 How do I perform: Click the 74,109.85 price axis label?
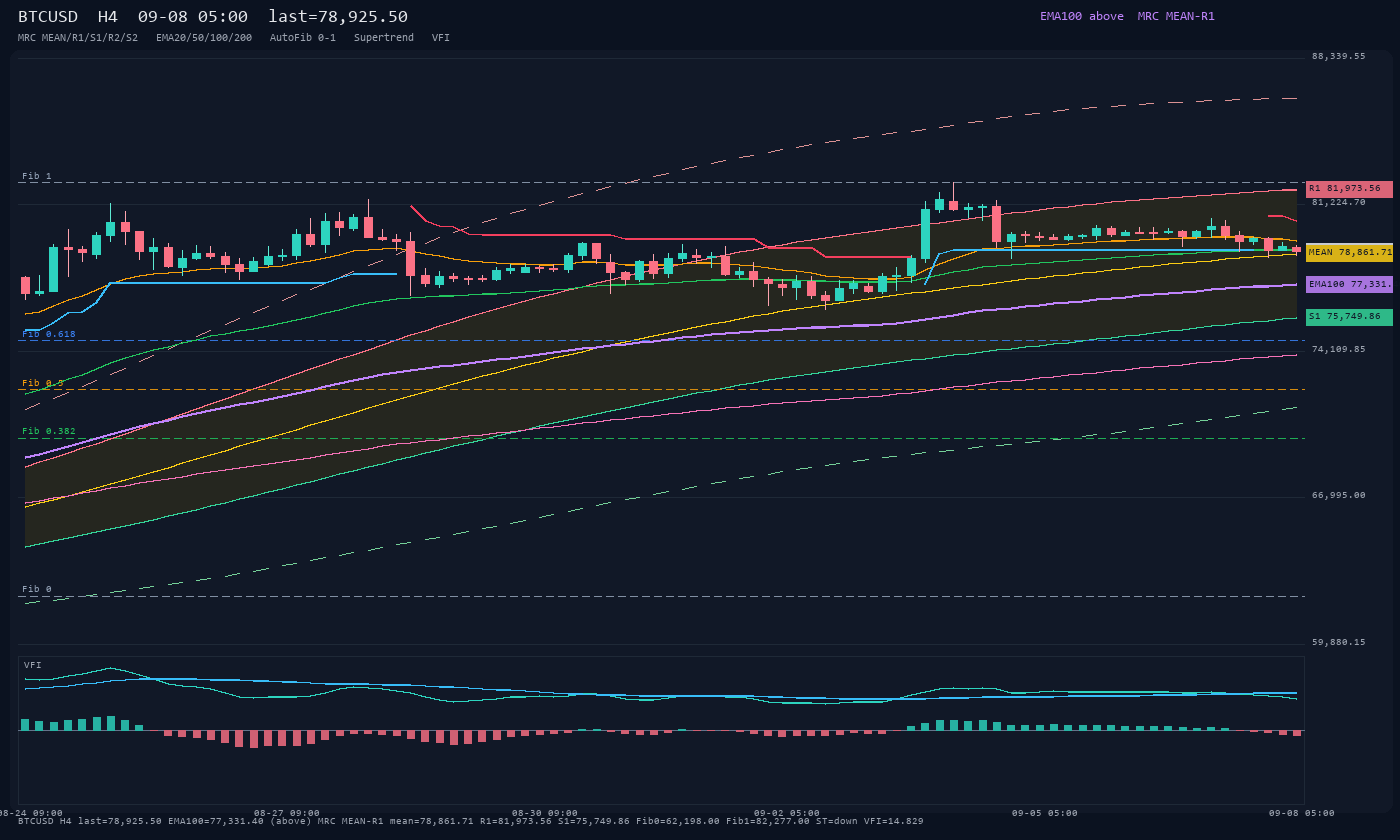tap(1339, 349)
